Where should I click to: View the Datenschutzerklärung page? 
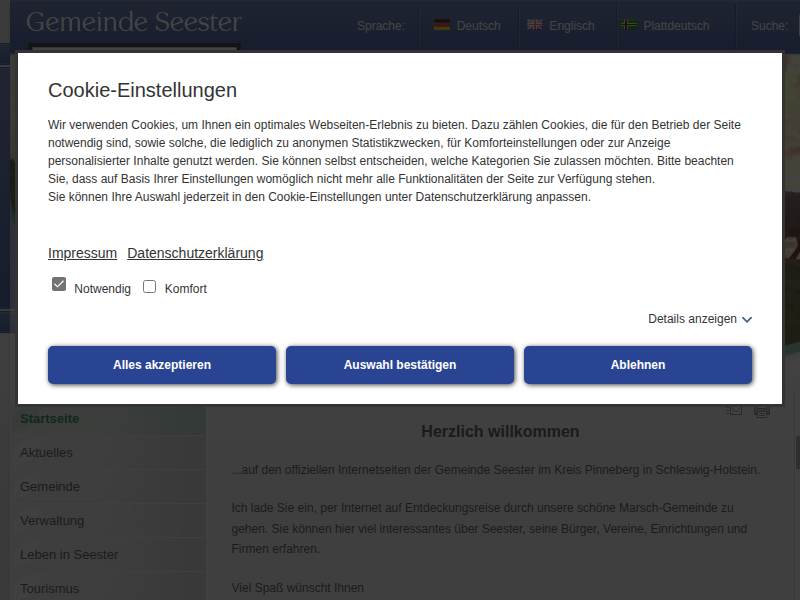[194, 253]
